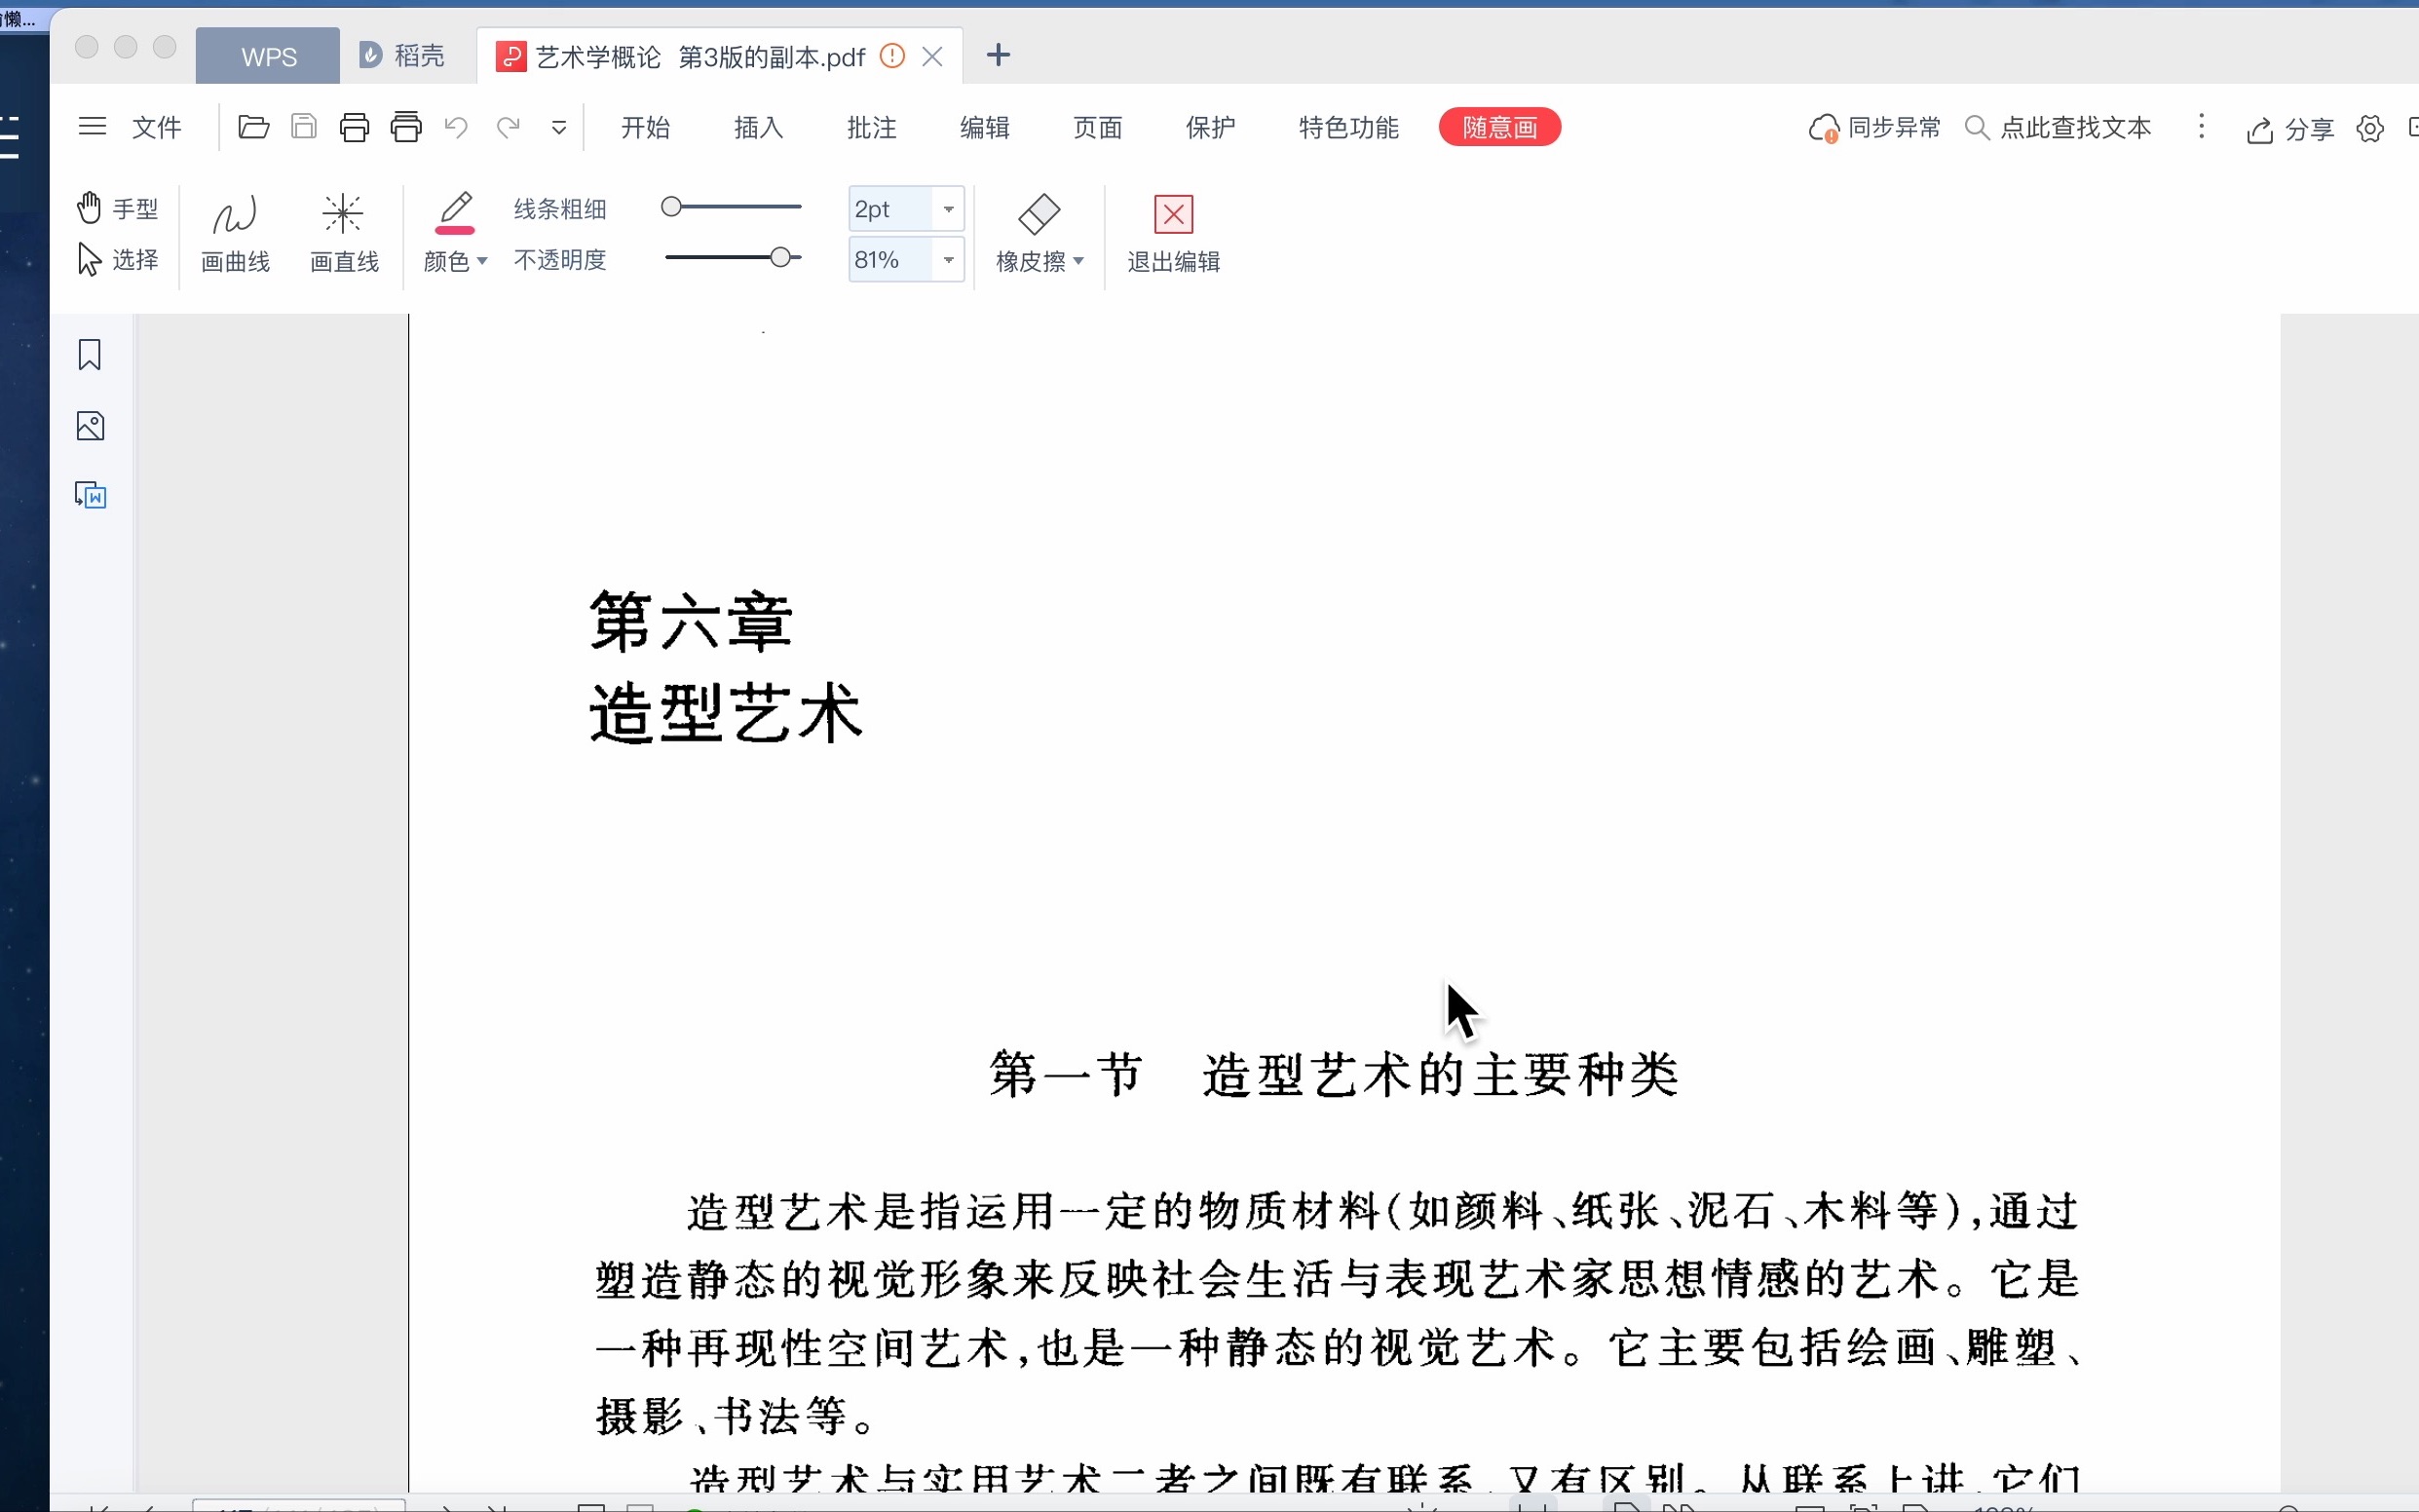This screenshot has width=2419, height=1512.
Task: Click the Open folder icon
Action: pyautogui.click(x=253, y=127)
